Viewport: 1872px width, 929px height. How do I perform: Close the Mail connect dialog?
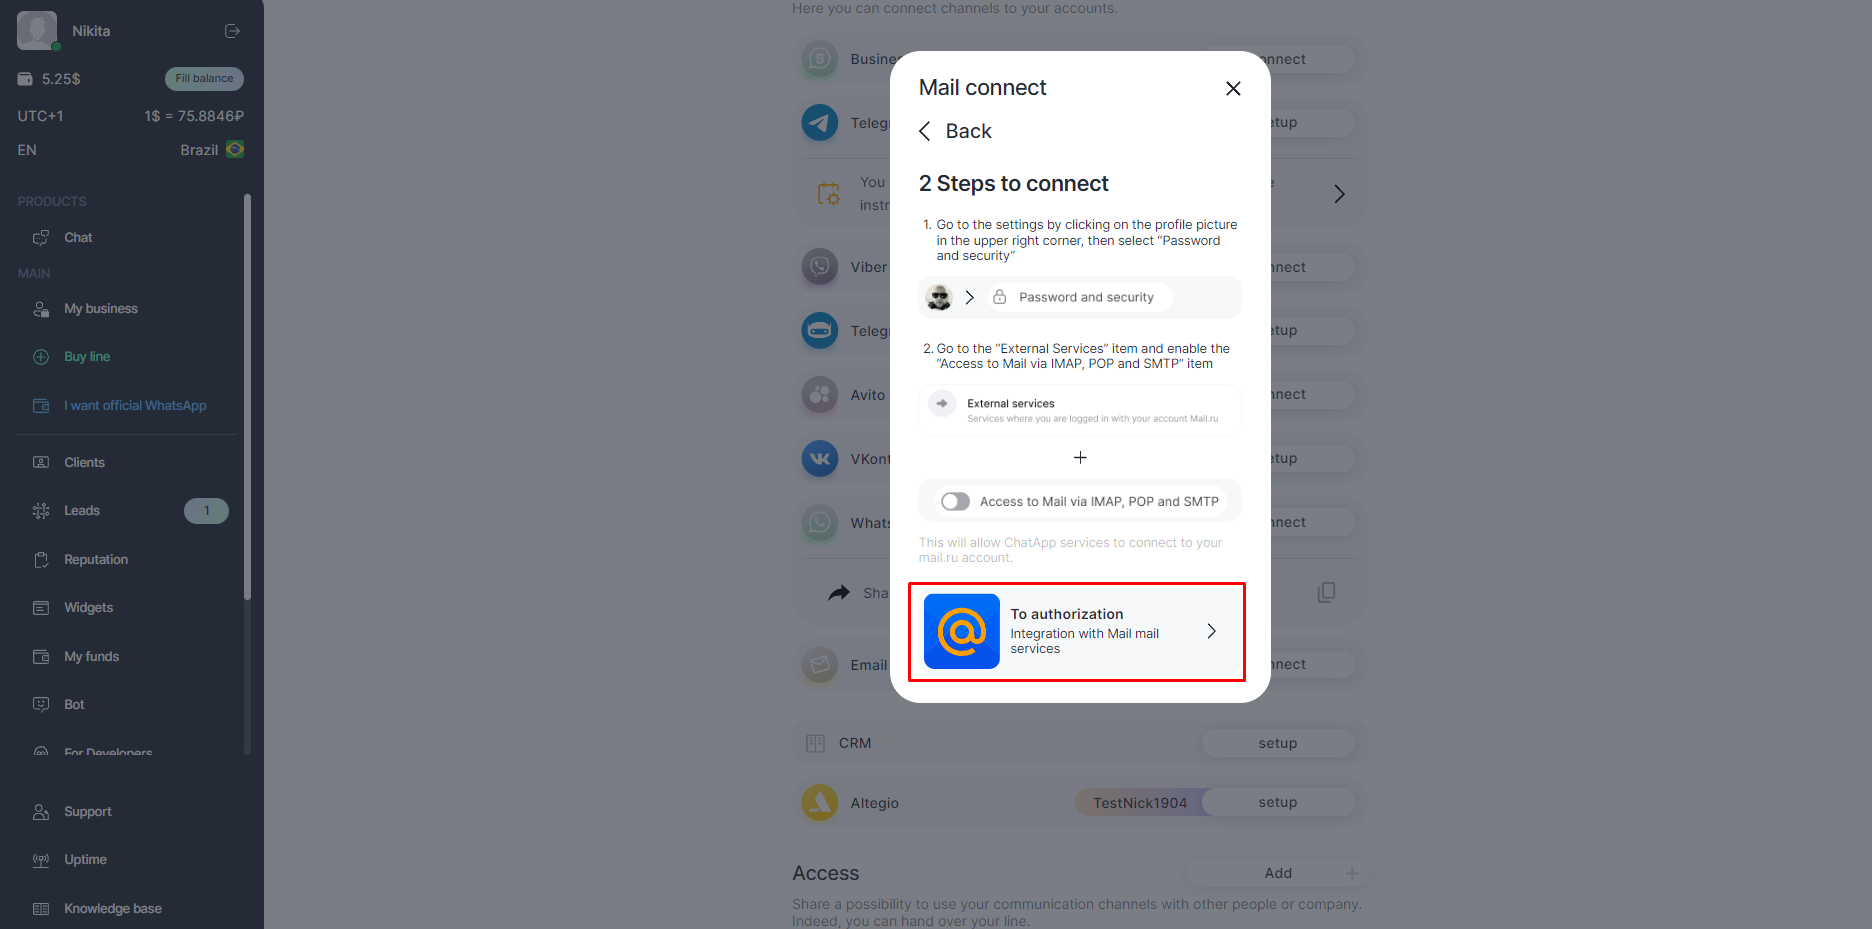click(1233, 88)
